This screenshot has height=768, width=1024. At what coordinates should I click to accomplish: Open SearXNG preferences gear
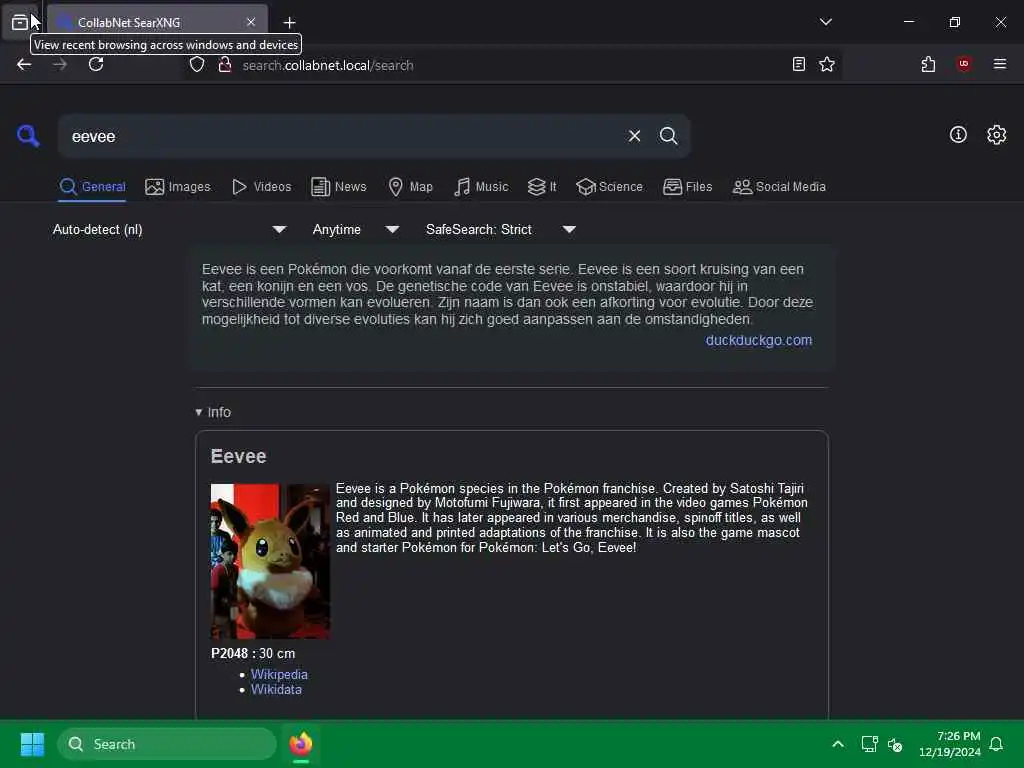(x=996, y=135)
